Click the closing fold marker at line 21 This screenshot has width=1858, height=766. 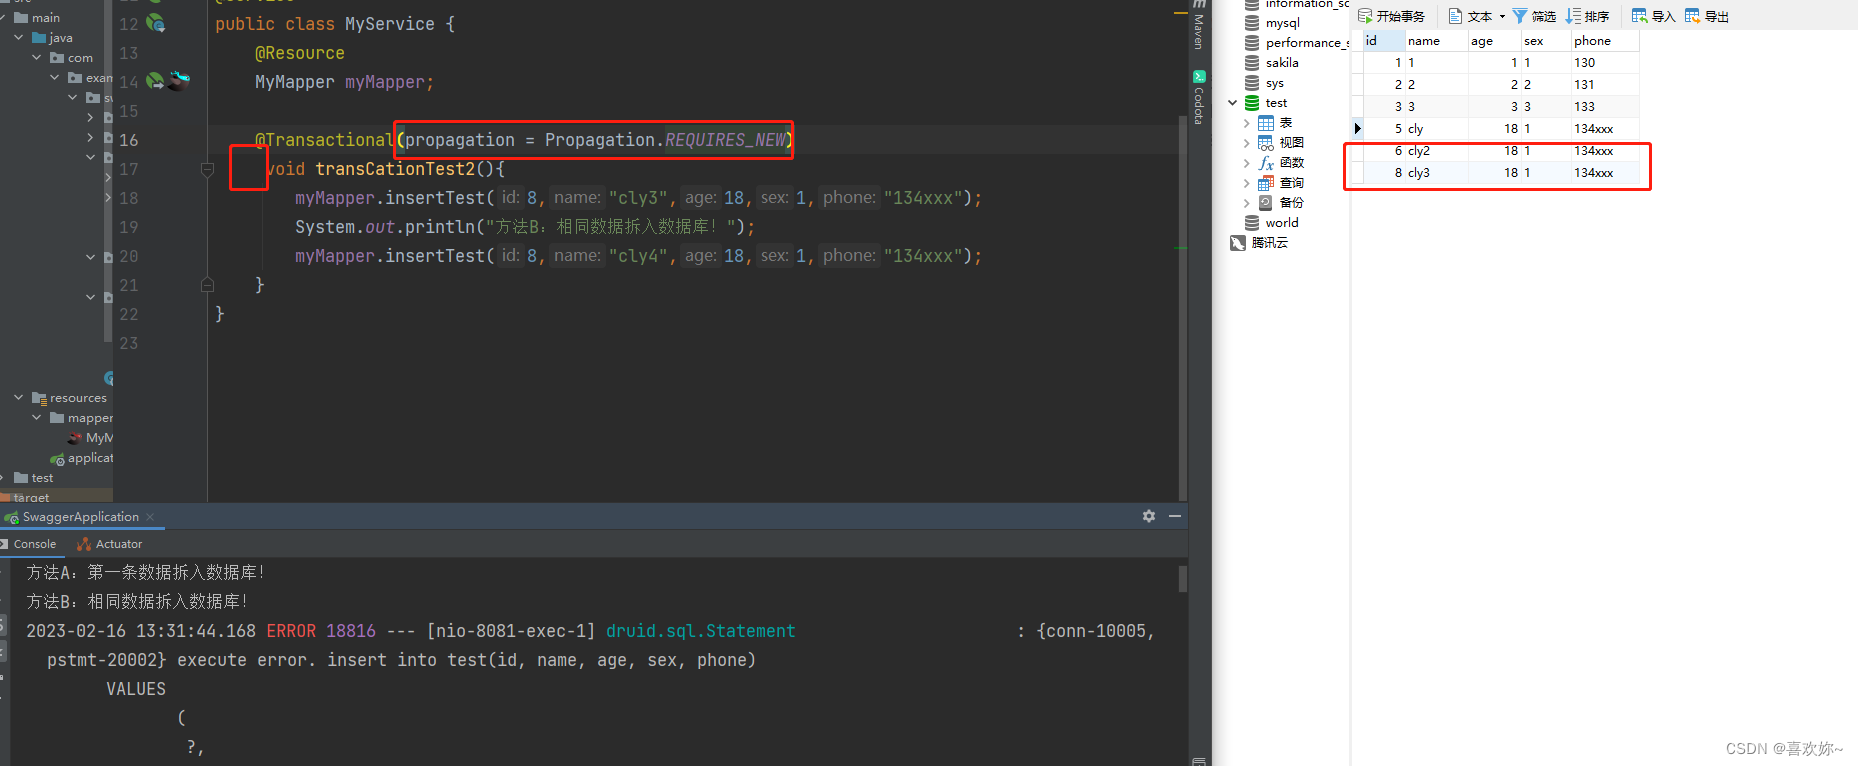point(208,285)
